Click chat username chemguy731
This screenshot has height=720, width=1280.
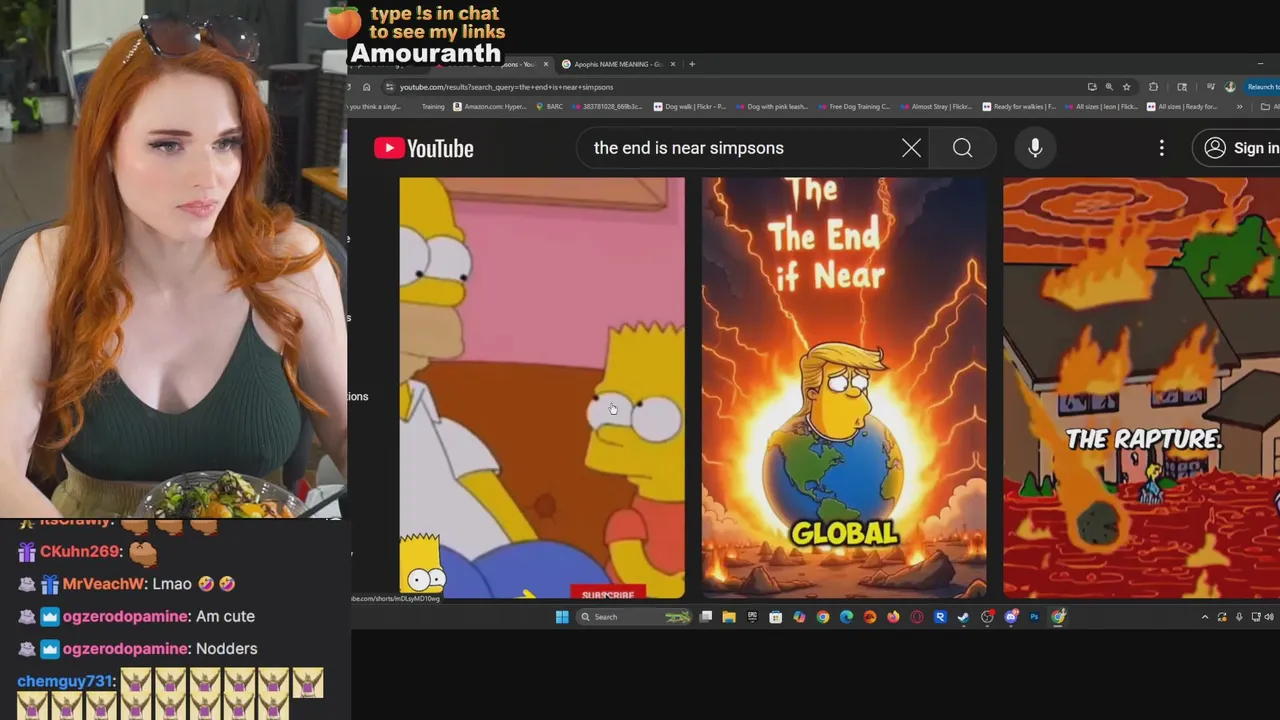[64, 681]
